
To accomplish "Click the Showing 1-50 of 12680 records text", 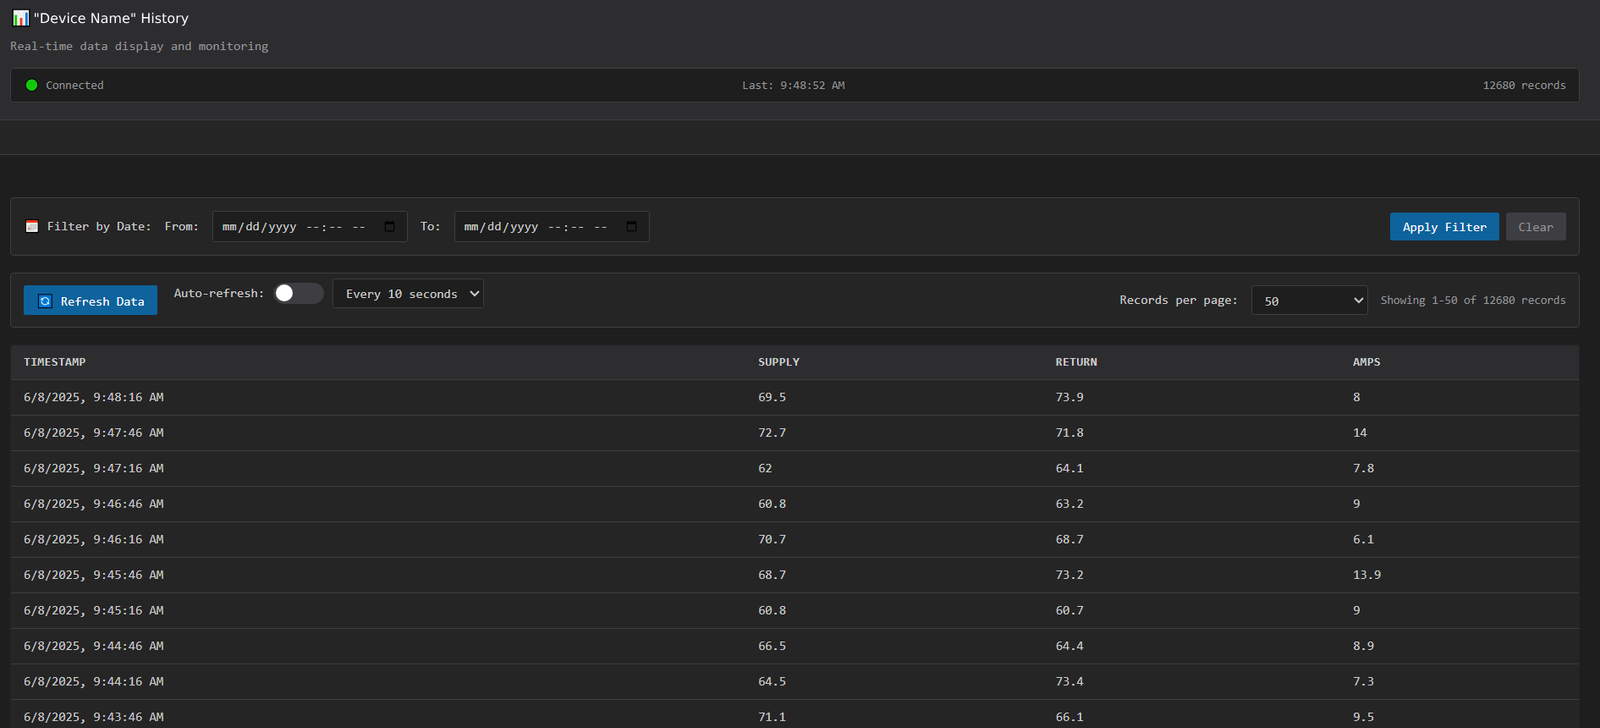I will pos(1473,300).
